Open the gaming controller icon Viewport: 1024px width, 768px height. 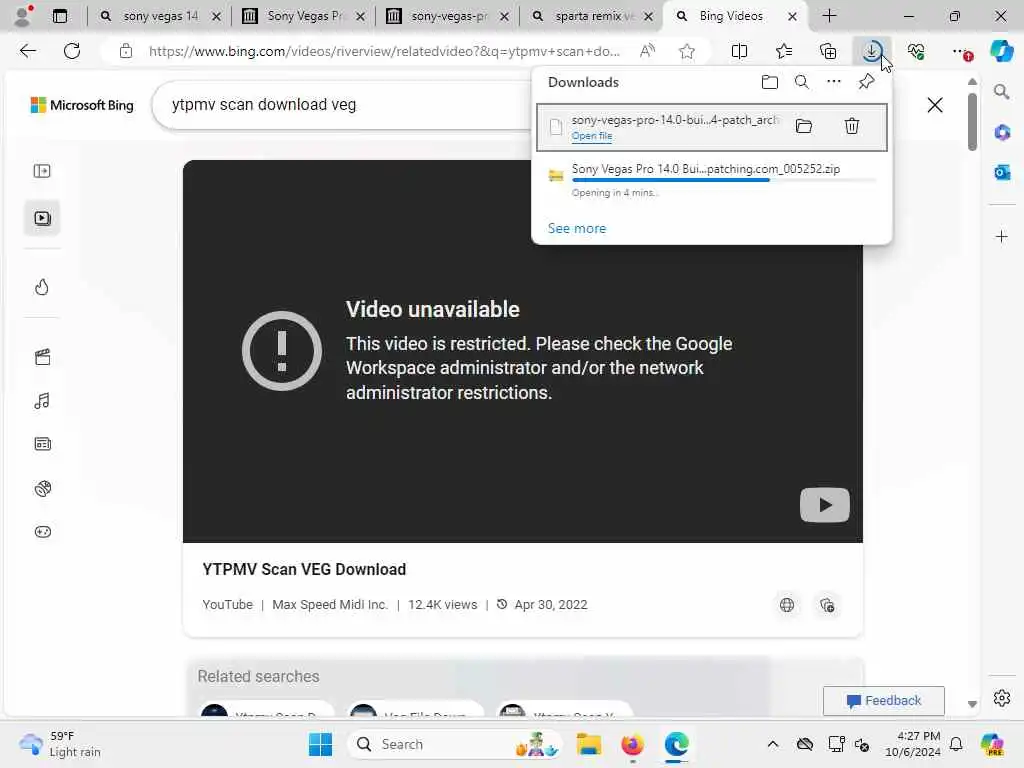(x=42, y=532)
